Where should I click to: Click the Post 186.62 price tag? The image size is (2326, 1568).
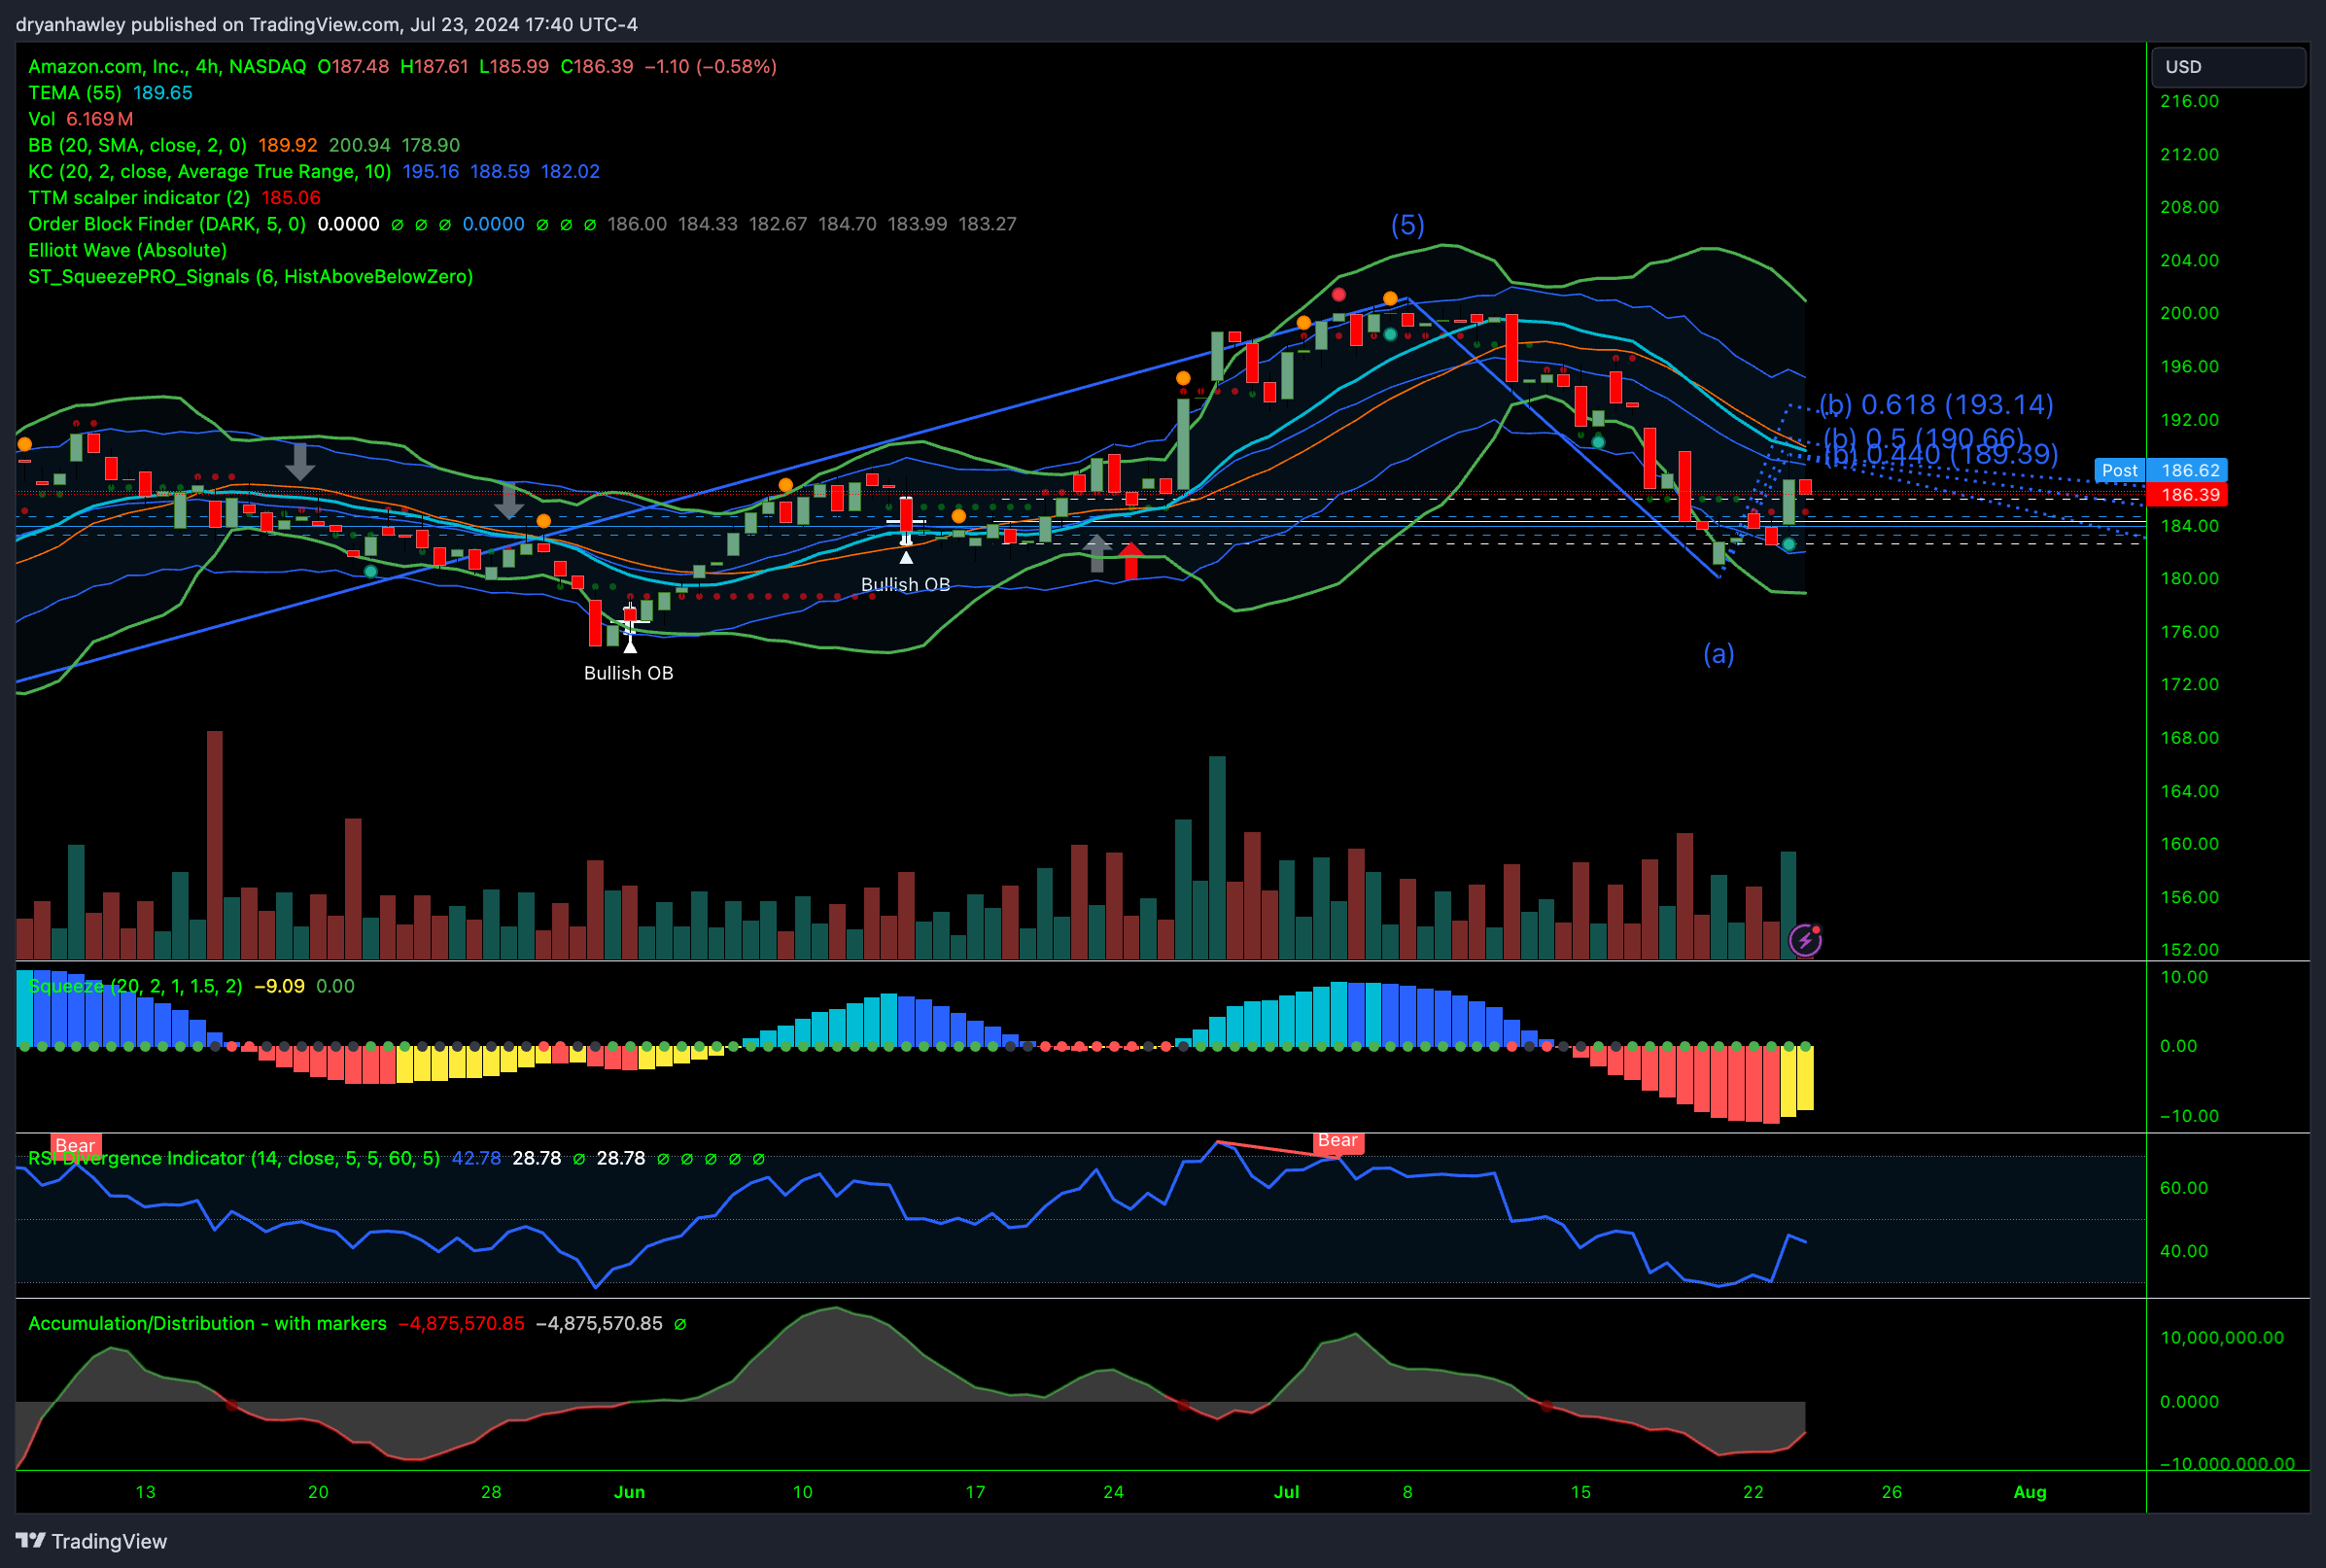click(x=2161, y=470)
